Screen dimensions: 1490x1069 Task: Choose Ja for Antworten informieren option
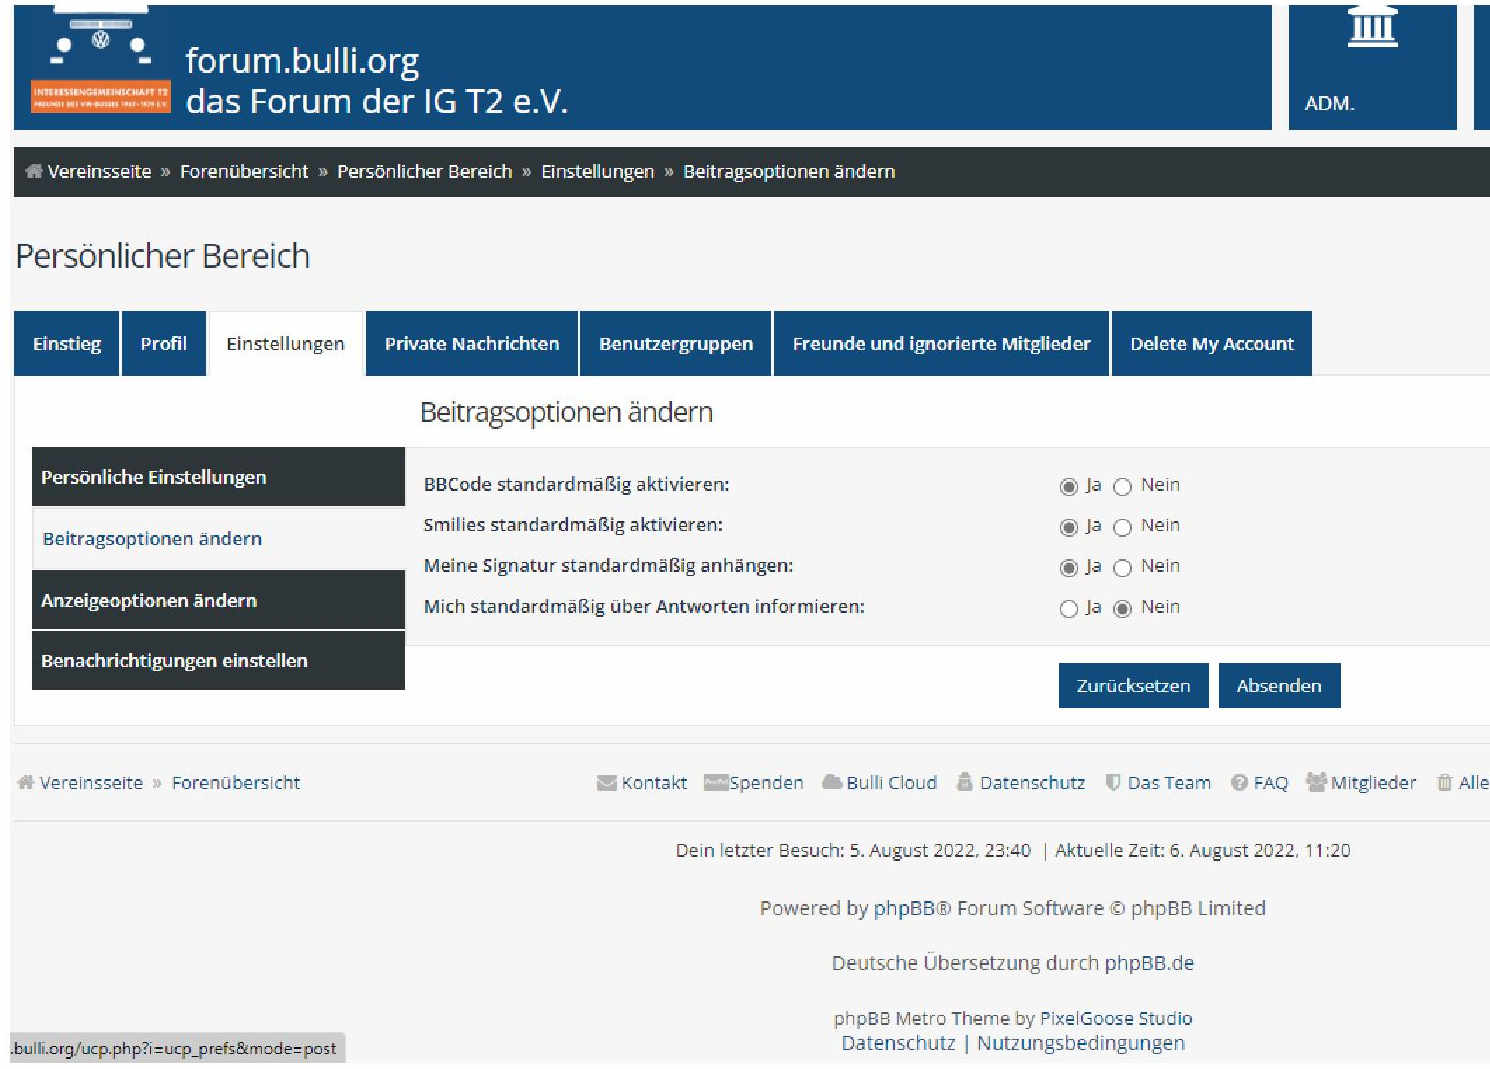coord(1068,609)
